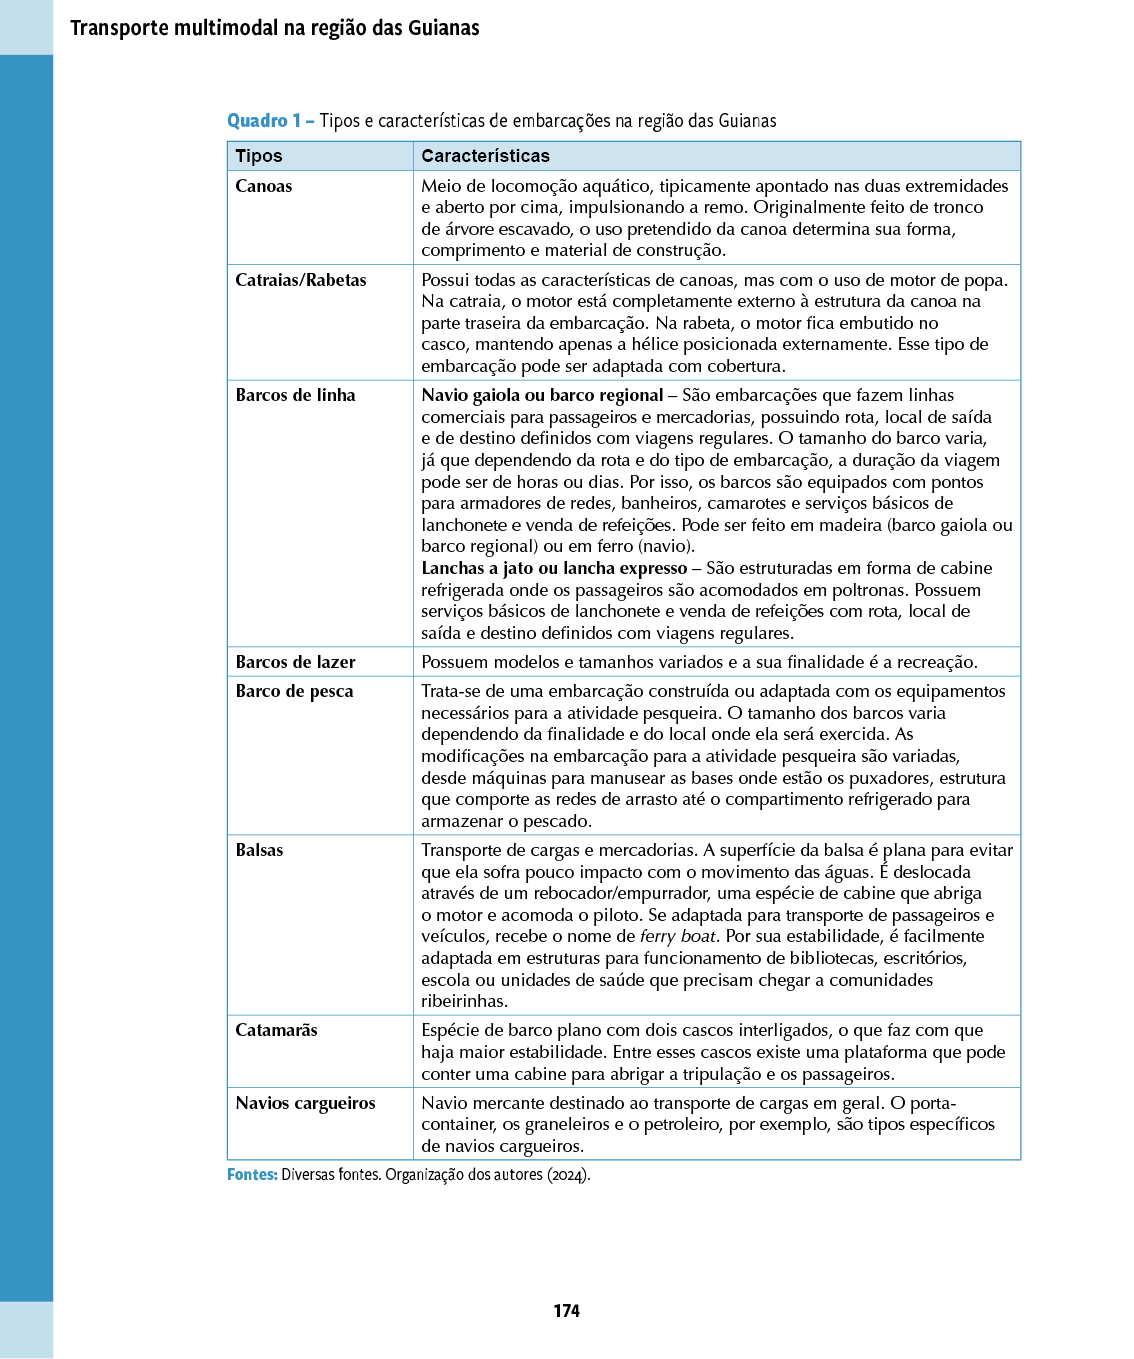Select the 'Características' column header
This screenshot has height=1359, width=1134.
click(x=485, y=156)
